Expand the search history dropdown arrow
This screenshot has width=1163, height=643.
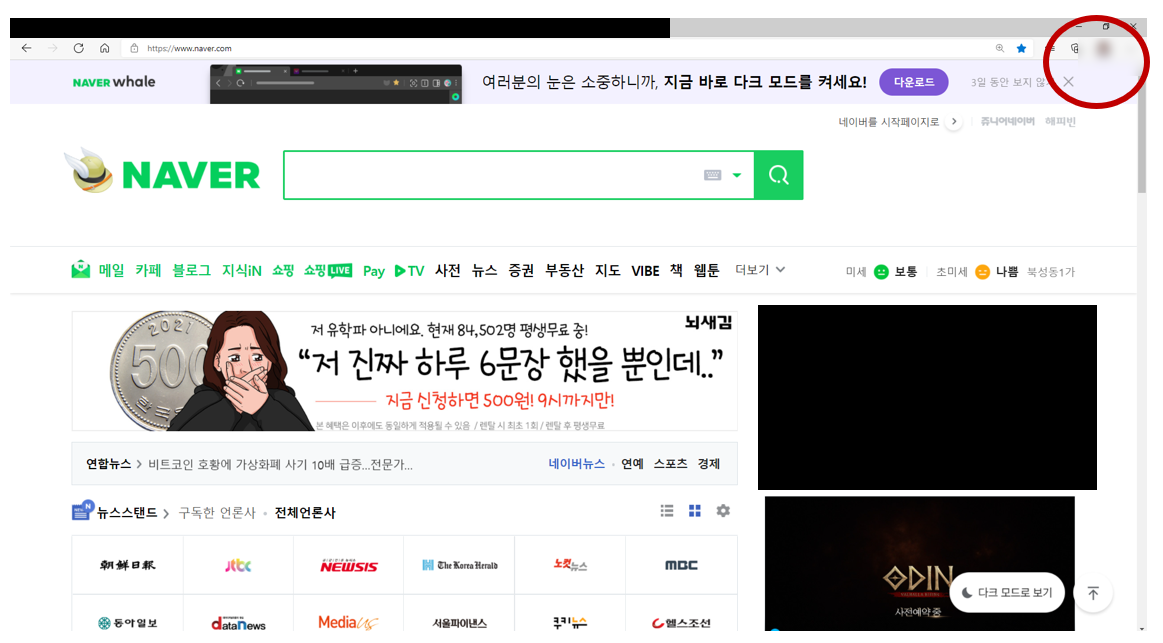coord(737,175)
